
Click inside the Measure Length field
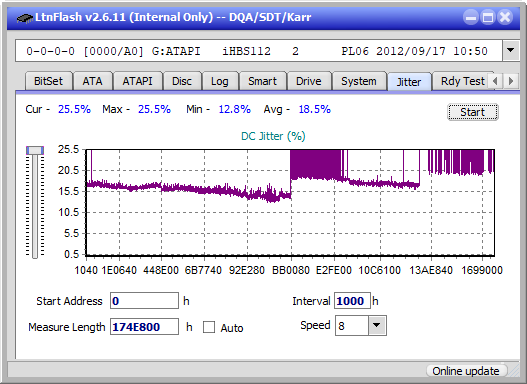coord(144,327)
